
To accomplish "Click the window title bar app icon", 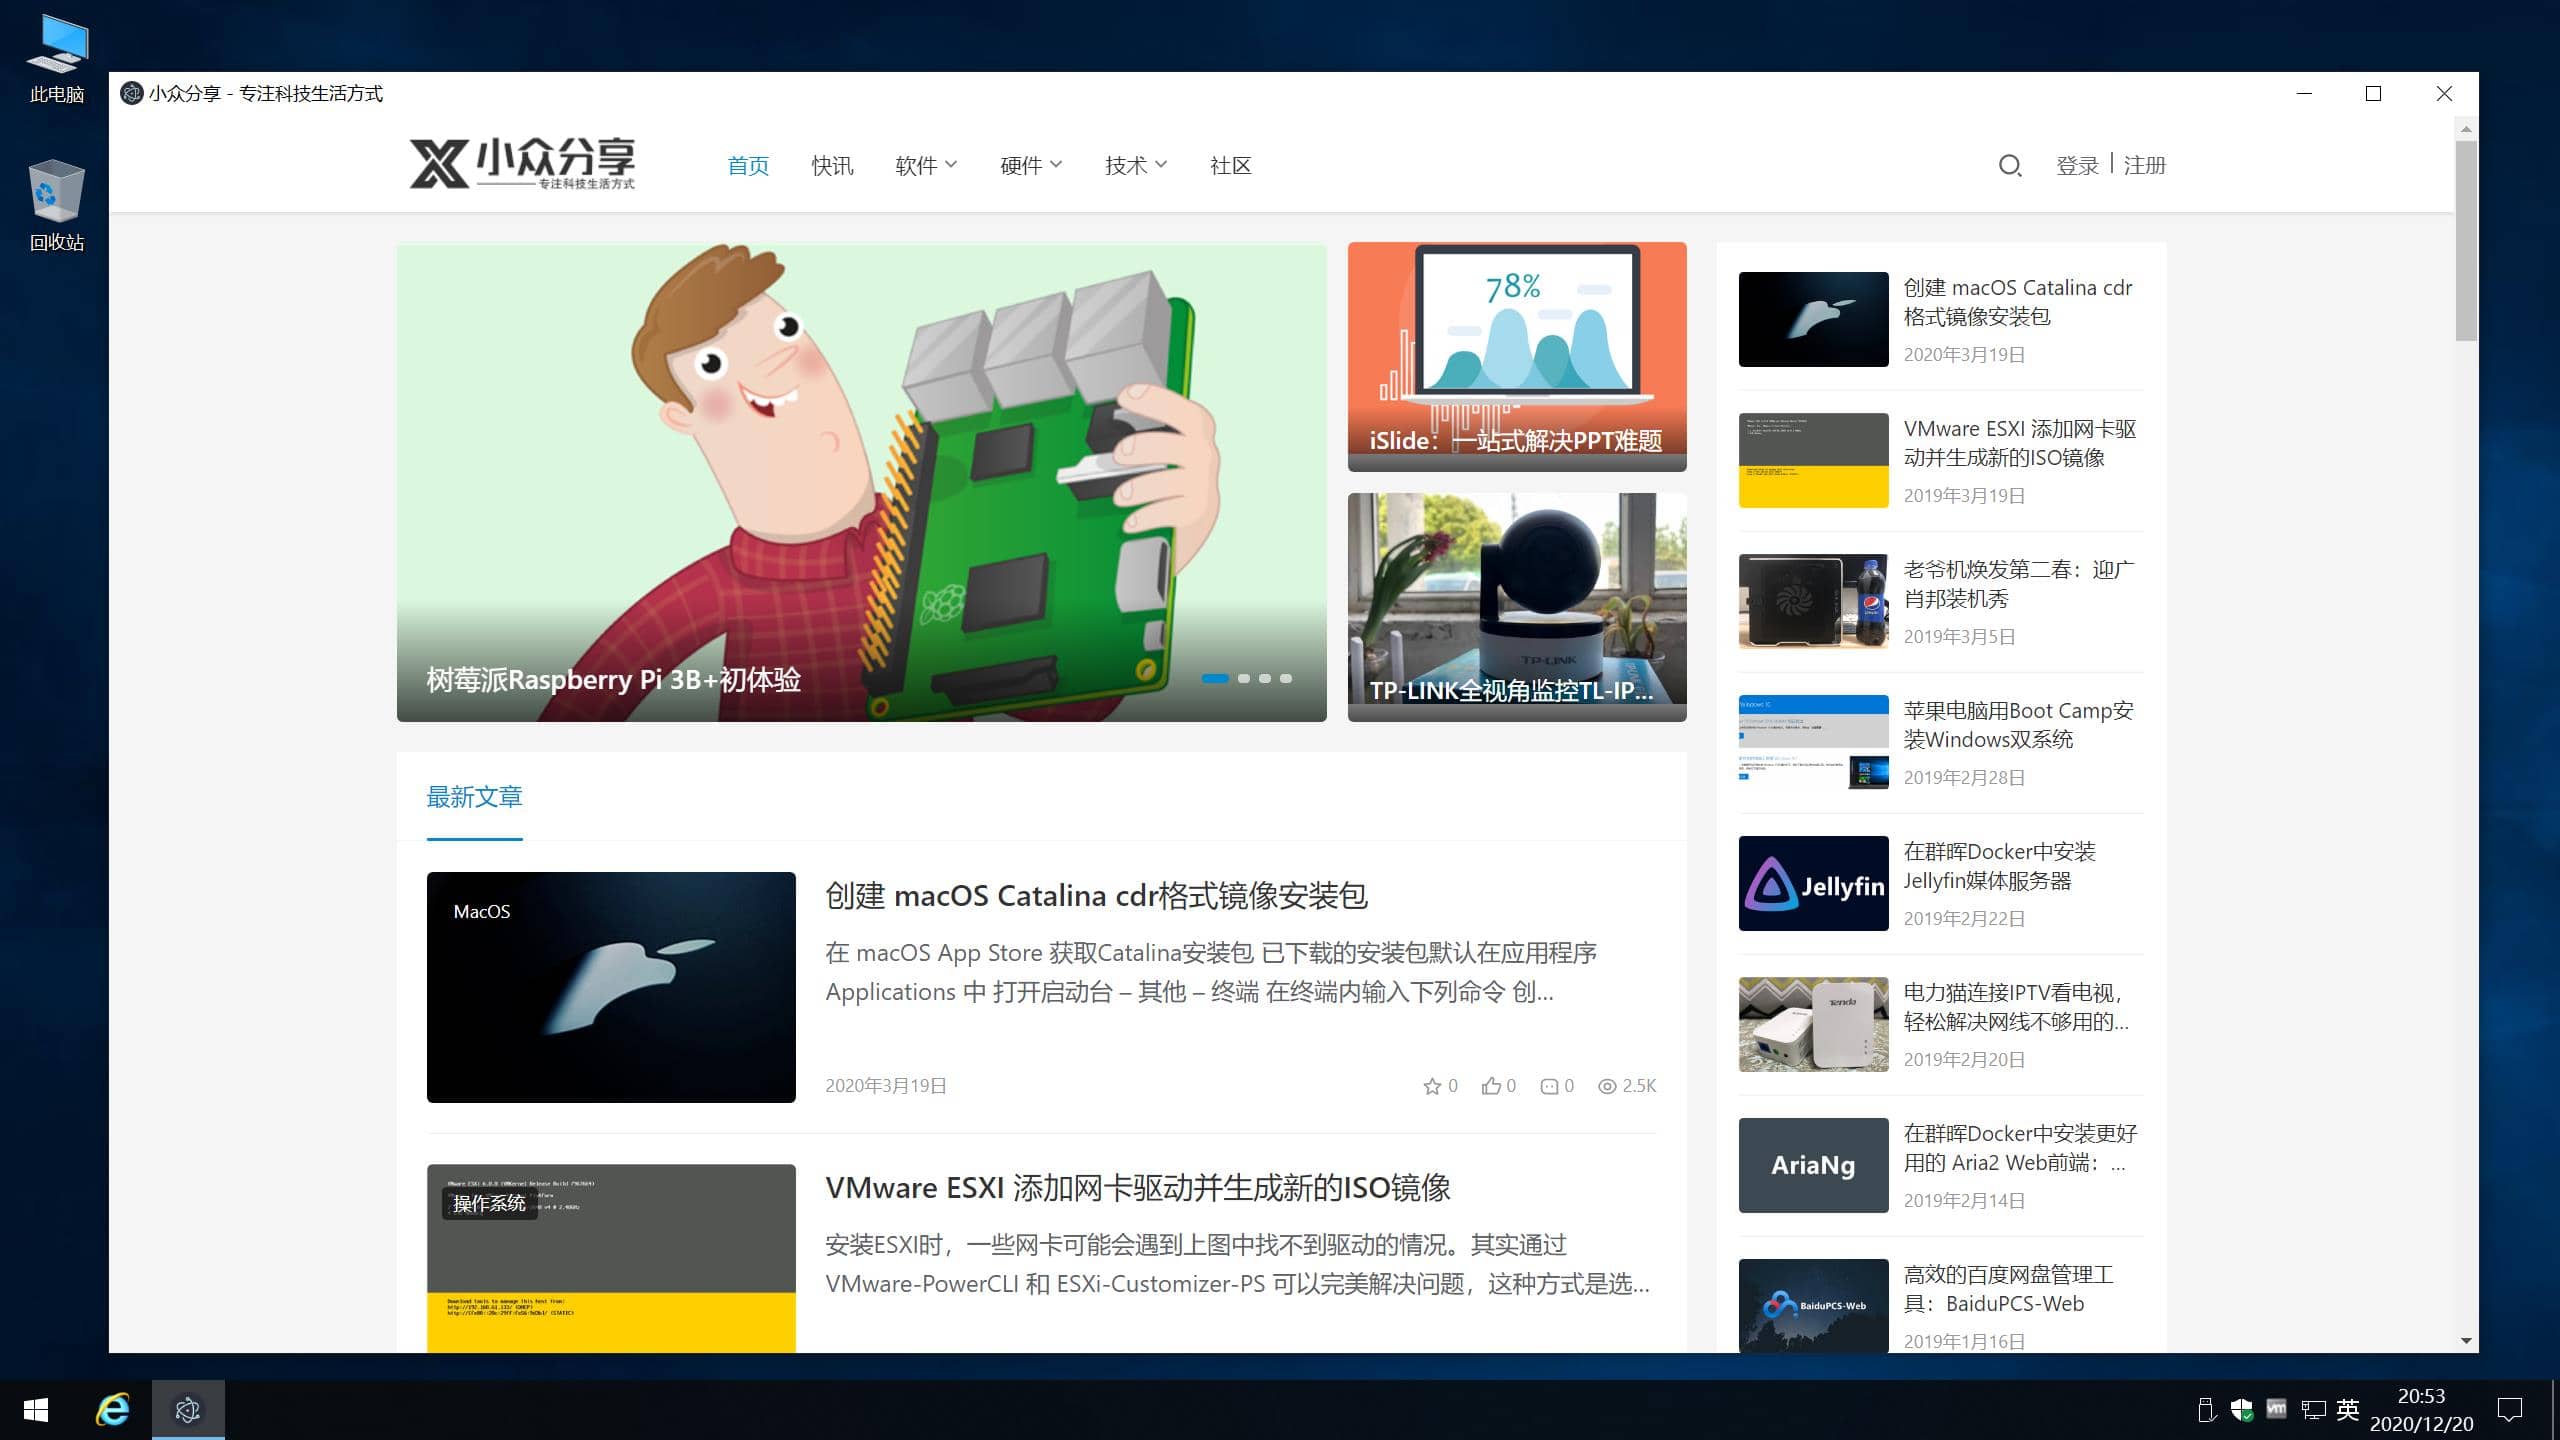I will [x=131, y=93].
